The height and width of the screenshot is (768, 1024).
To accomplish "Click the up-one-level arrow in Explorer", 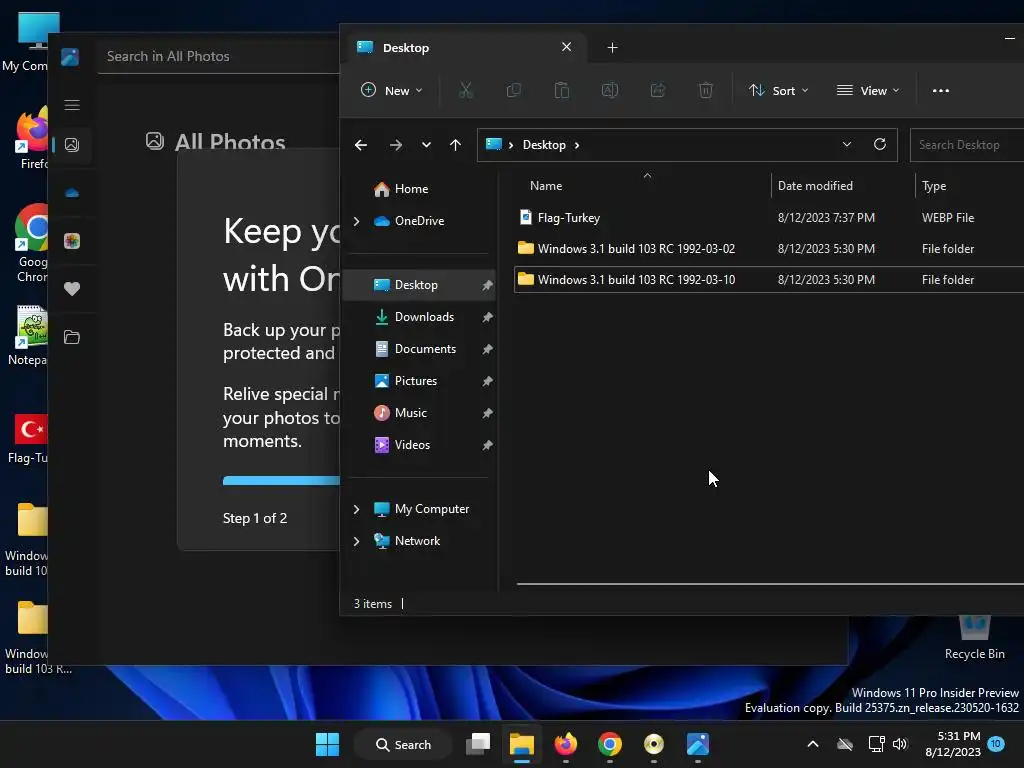I will click(455, 145).
